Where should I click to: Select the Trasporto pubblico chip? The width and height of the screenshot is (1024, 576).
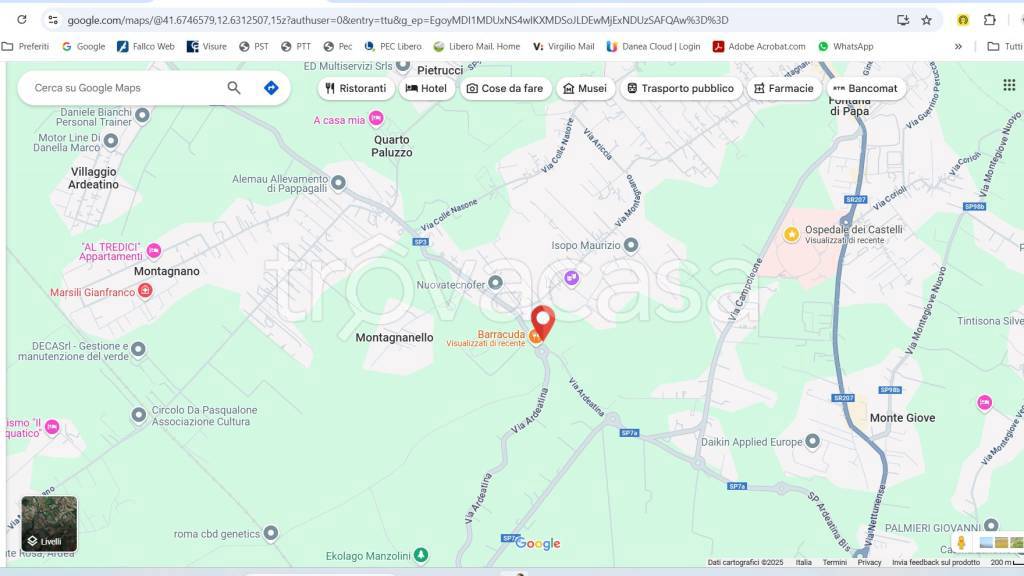(679, 88)
